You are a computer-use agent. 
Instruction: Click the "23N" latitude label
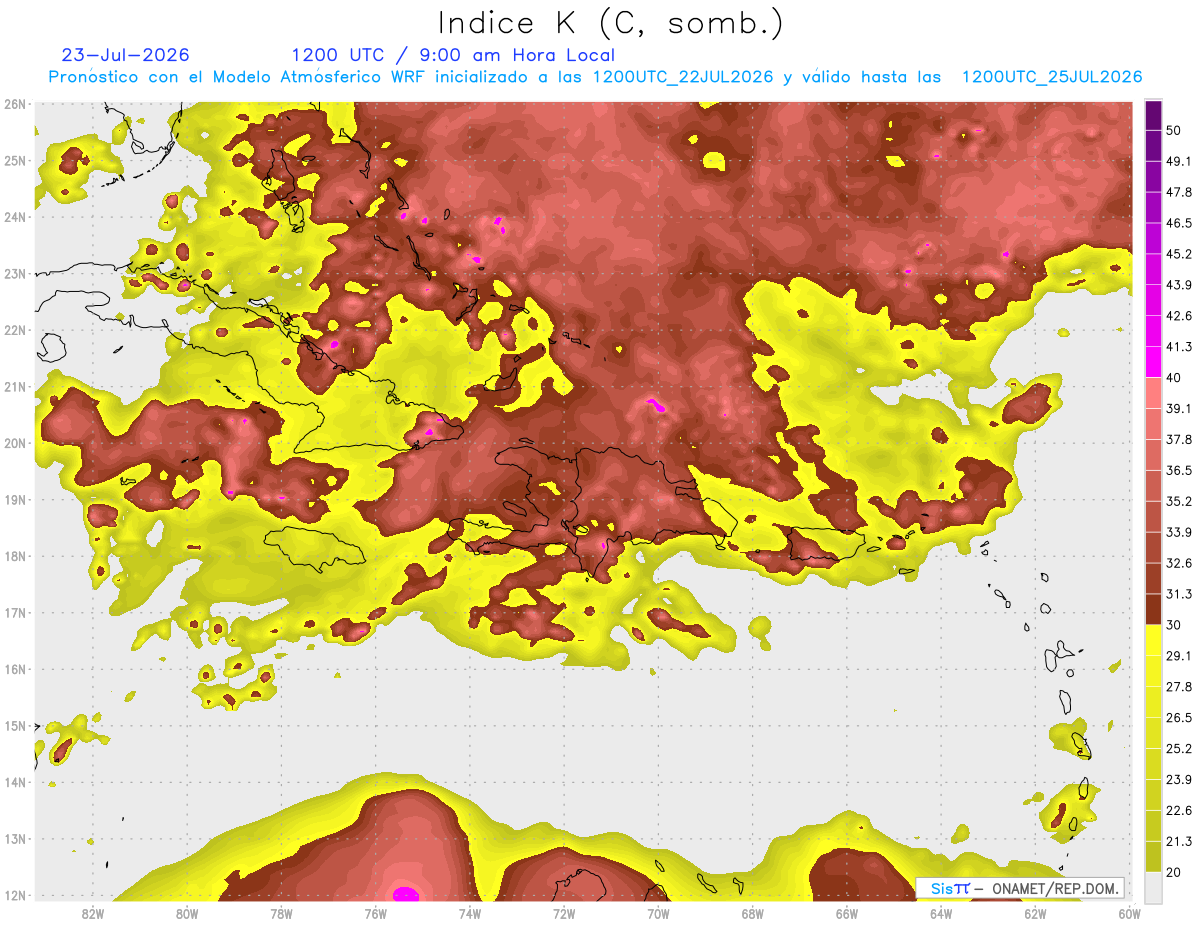coord(14,273)
